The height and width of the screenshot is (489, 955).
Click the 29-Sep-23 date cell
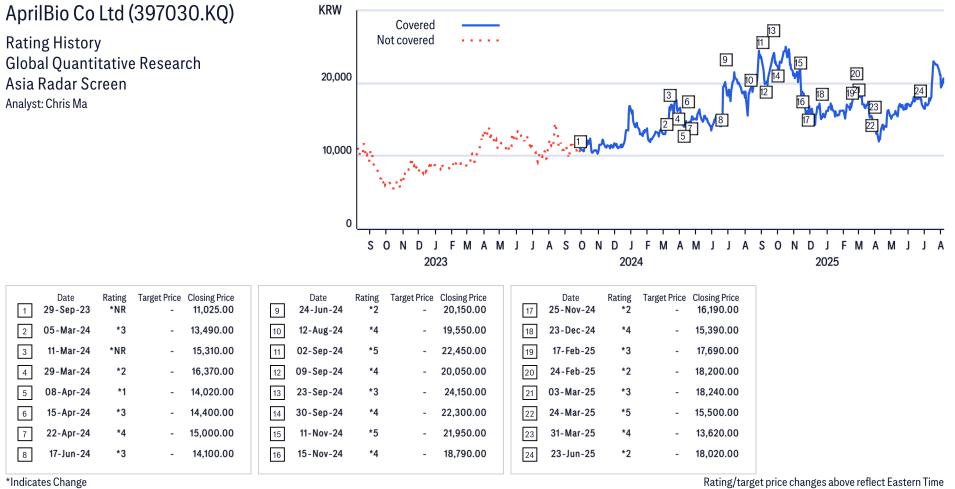tap(66, 309)
